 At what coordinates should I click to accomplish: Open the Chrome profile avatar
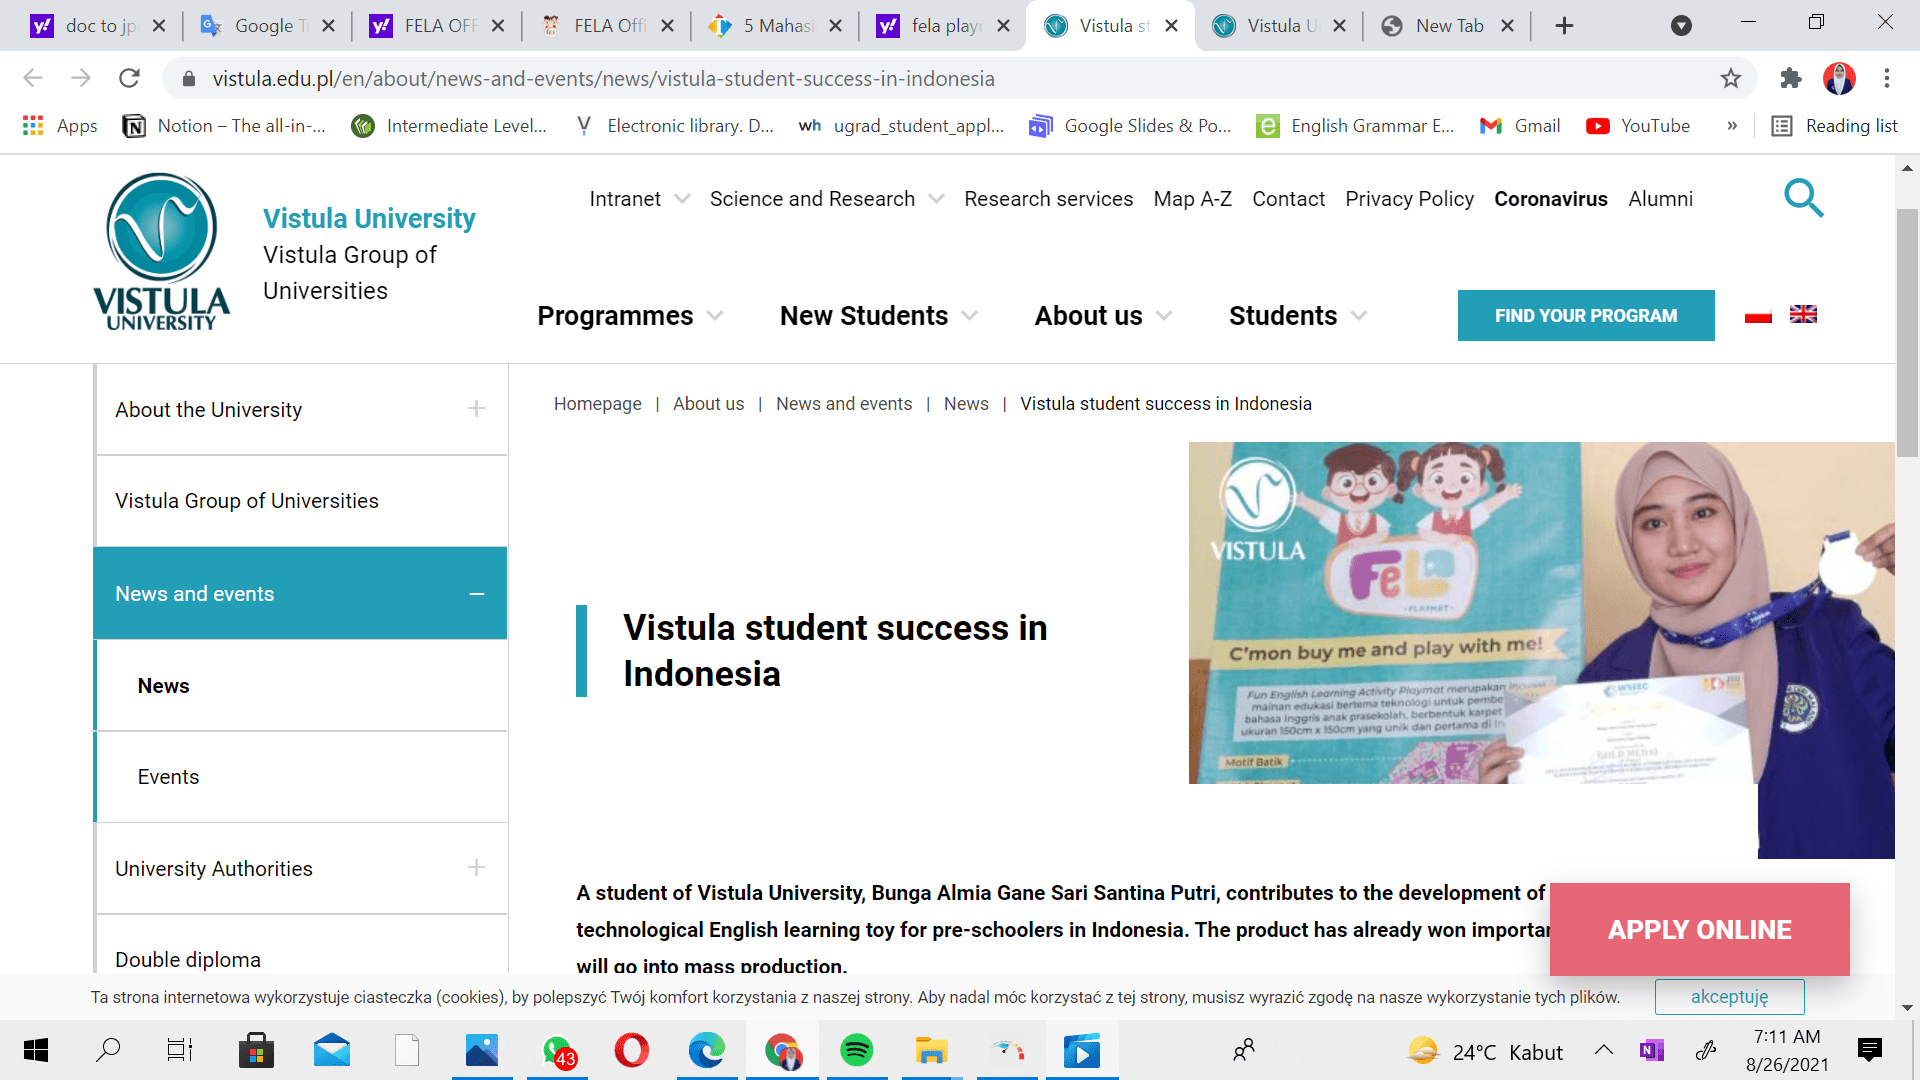[1841, 78]
